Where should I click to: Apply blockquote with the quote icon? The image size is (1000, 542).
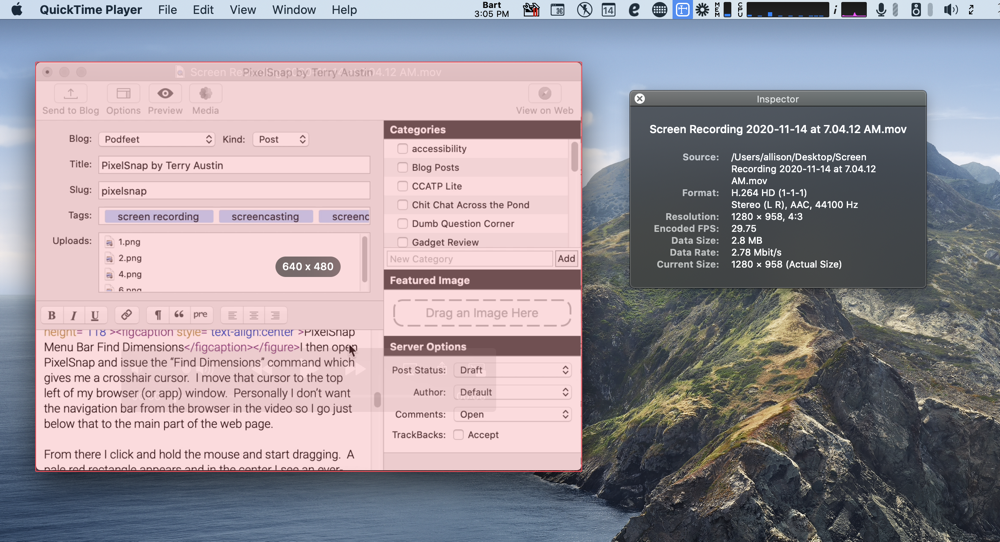pos(179,315)
